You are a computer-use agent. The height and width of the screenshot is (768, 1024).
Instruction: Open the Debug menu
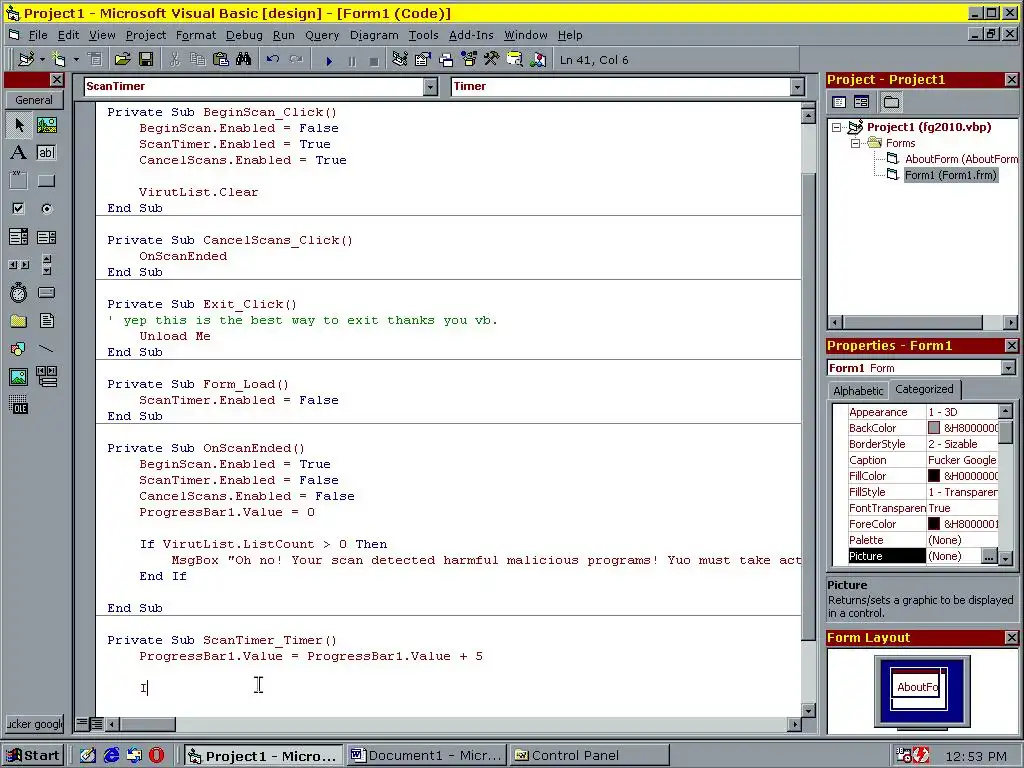pos(244,35)
